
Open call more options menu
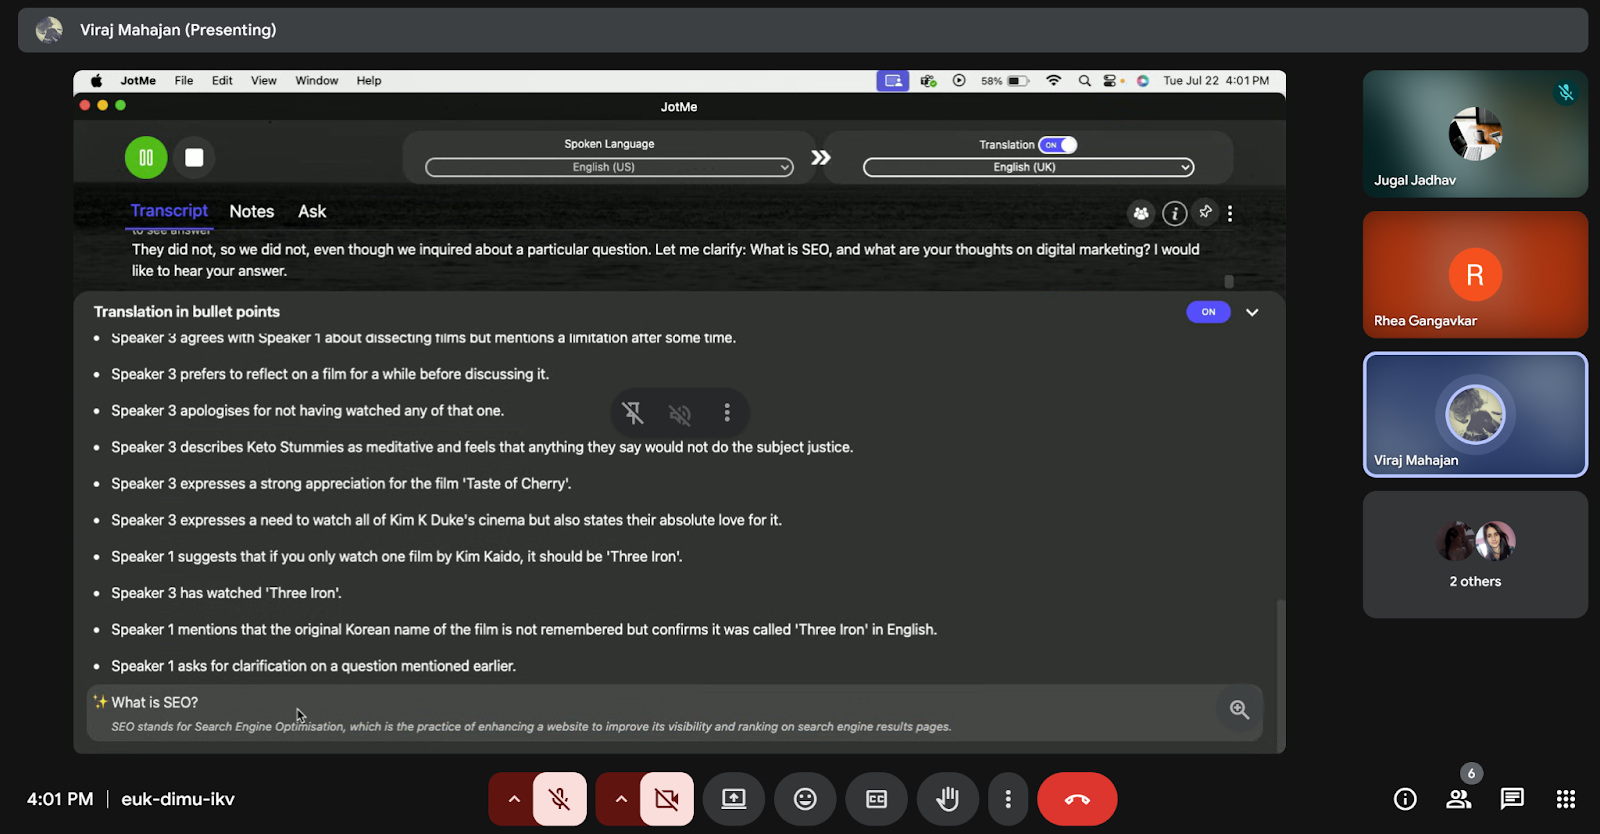coord(1008,799)
